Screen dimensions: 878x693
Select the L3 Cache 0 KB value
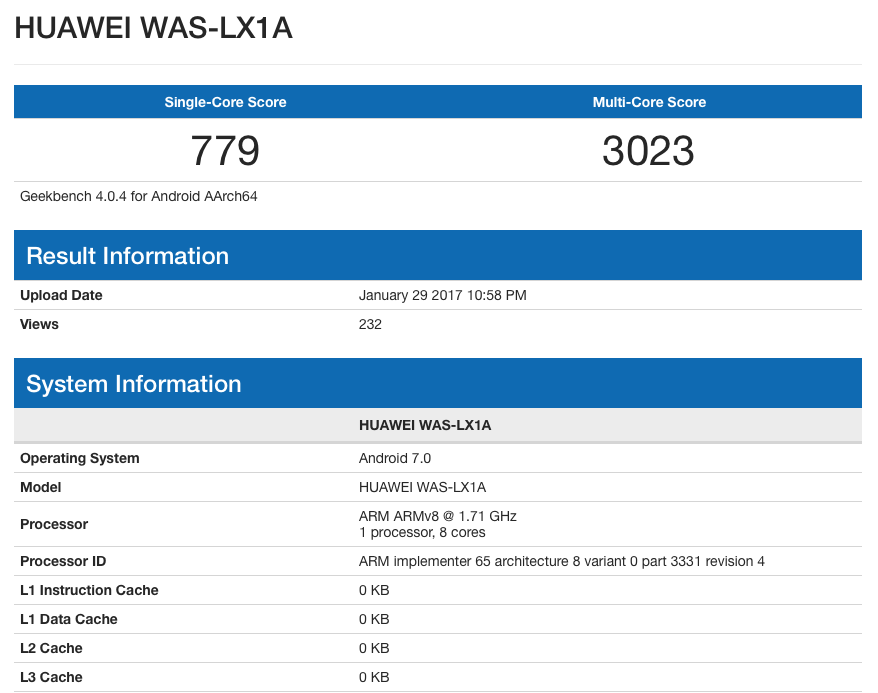[374, 677]
